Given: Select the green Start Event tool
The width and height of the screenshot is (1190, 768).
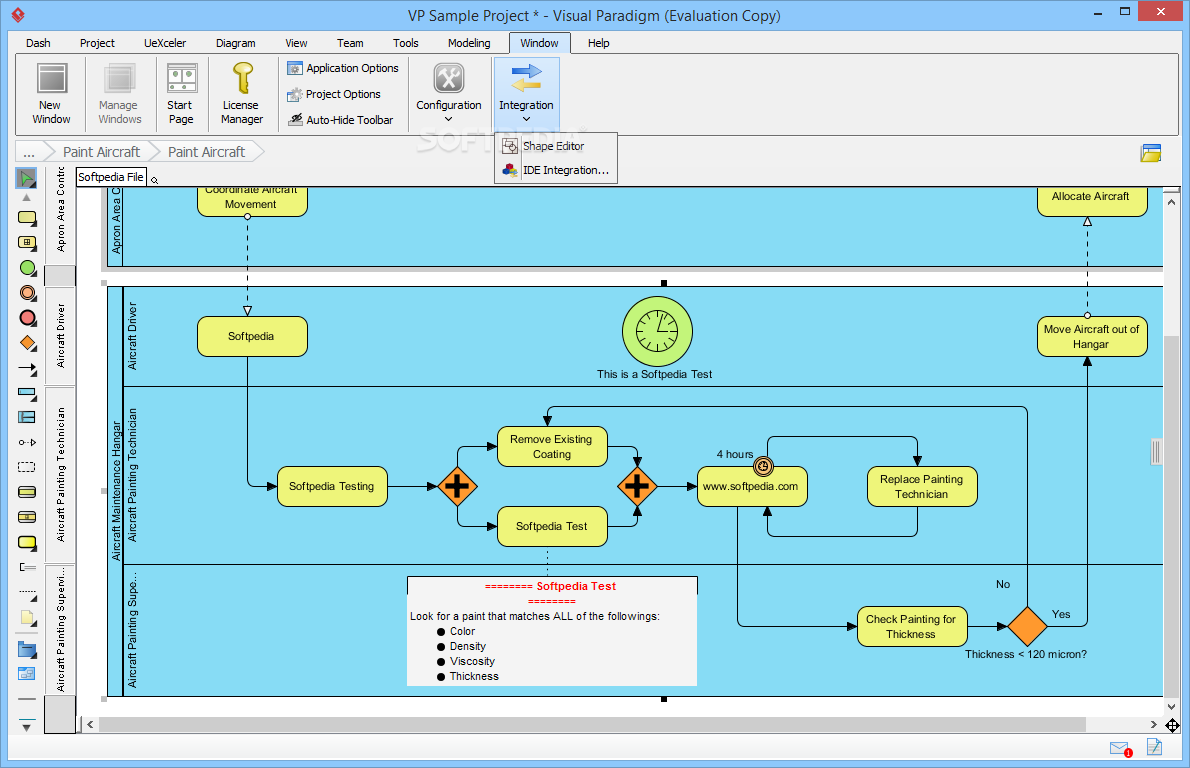Looking at the screenshot, I should point(27,268).
